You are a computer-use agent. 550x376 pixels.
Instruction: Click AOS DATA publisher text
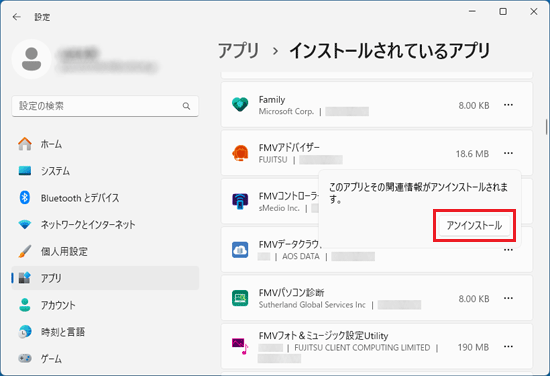coord(301,256)
